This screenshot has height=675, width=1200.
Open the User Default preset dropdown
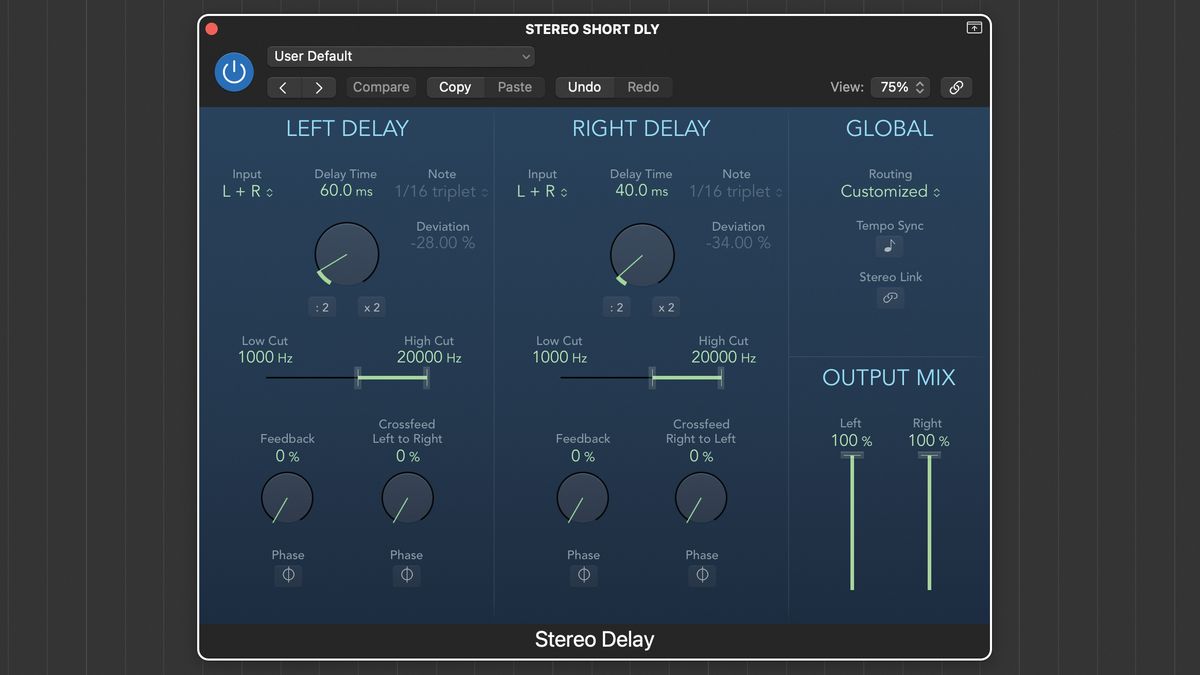400,56
